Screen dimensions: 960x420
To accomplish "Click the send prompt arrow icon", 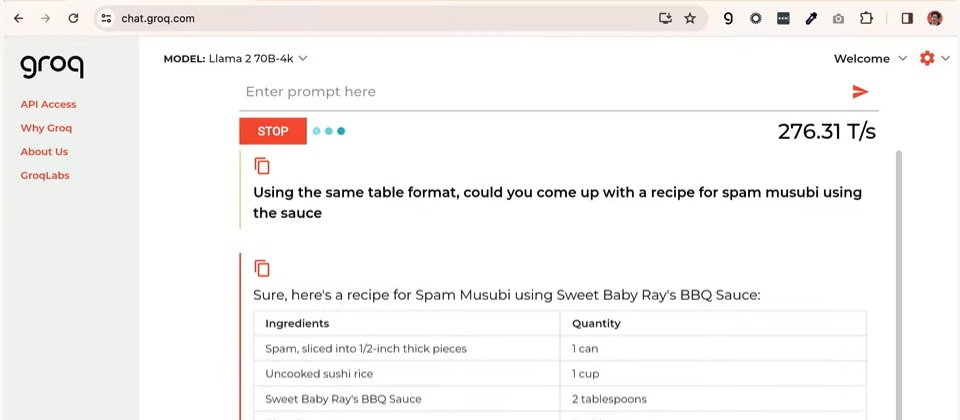I will pyautogui.click(x=860, y=92).
